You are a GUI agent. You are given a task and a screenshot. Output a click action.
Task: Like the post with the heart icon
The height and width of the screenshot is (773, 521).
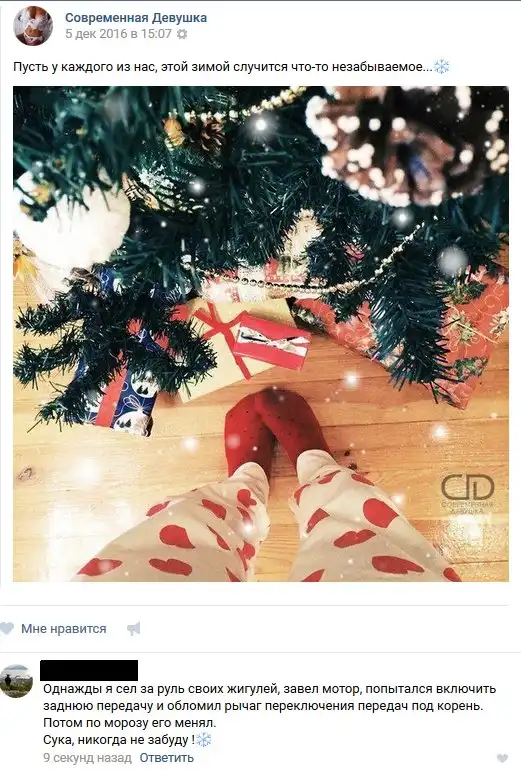pos(7,629)
